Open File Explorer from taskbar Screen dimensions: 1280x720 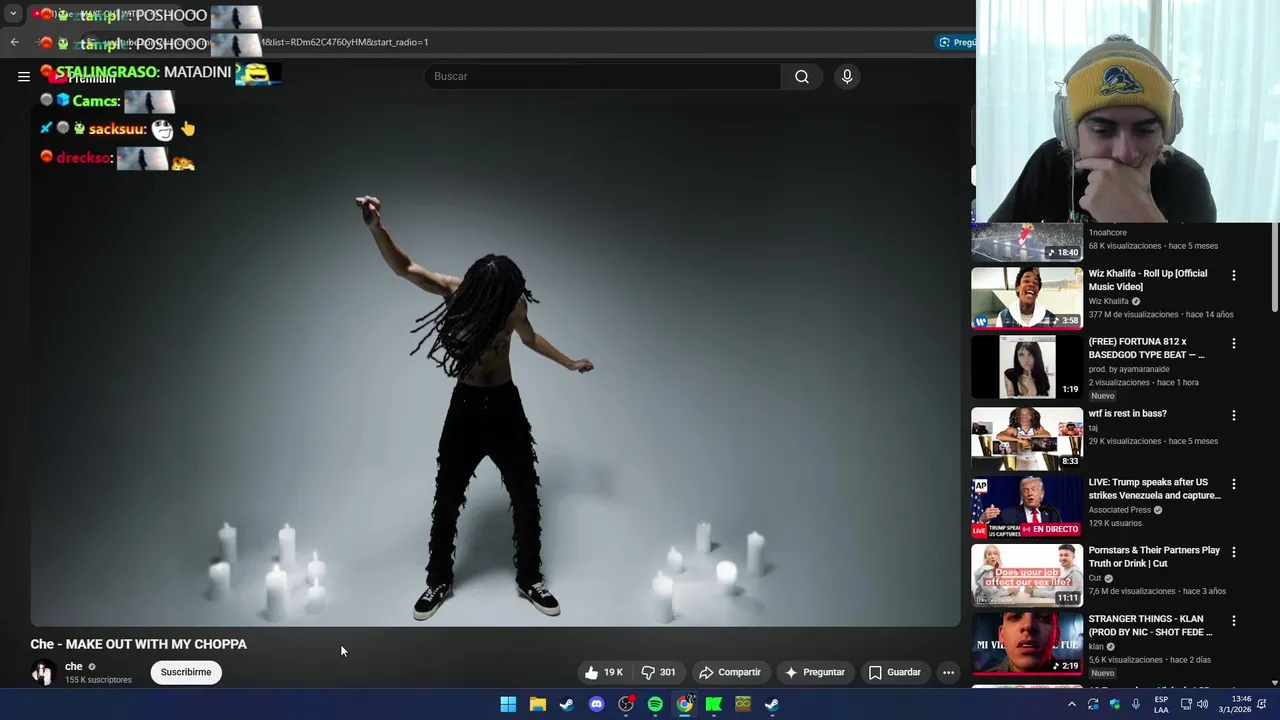pos(538,704)
